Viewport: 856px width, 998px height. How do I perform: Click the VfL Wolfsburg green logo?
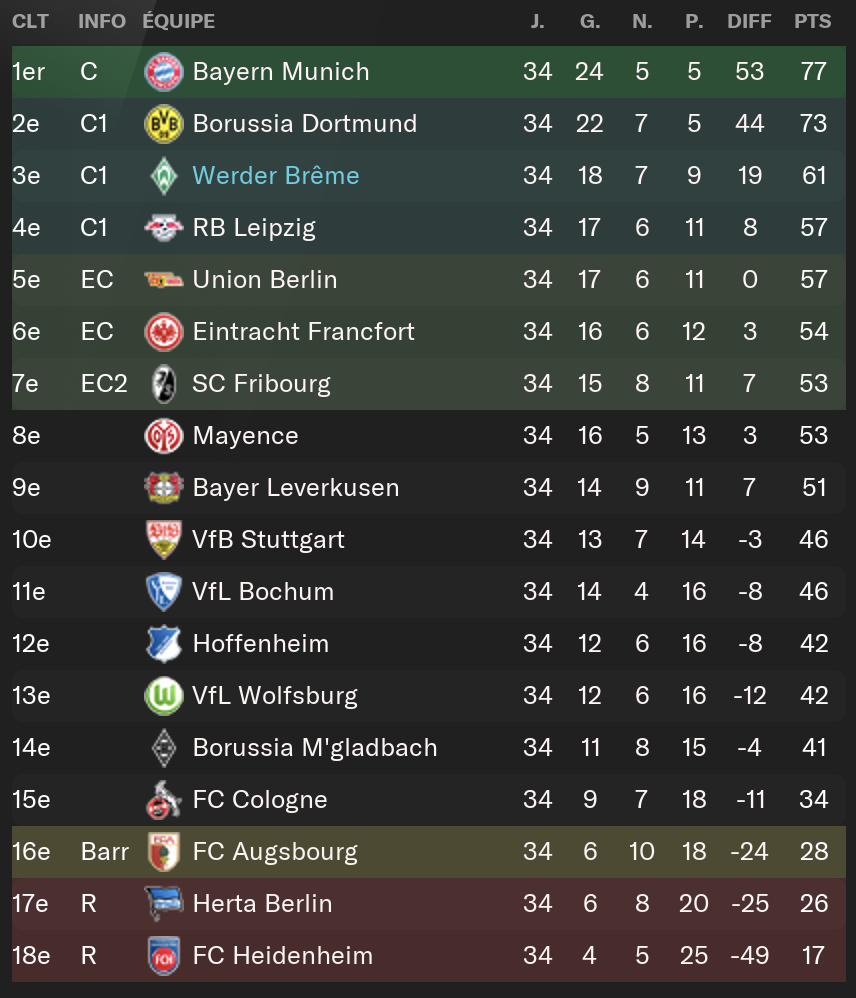pyautogui.click(x=164, y=696)
